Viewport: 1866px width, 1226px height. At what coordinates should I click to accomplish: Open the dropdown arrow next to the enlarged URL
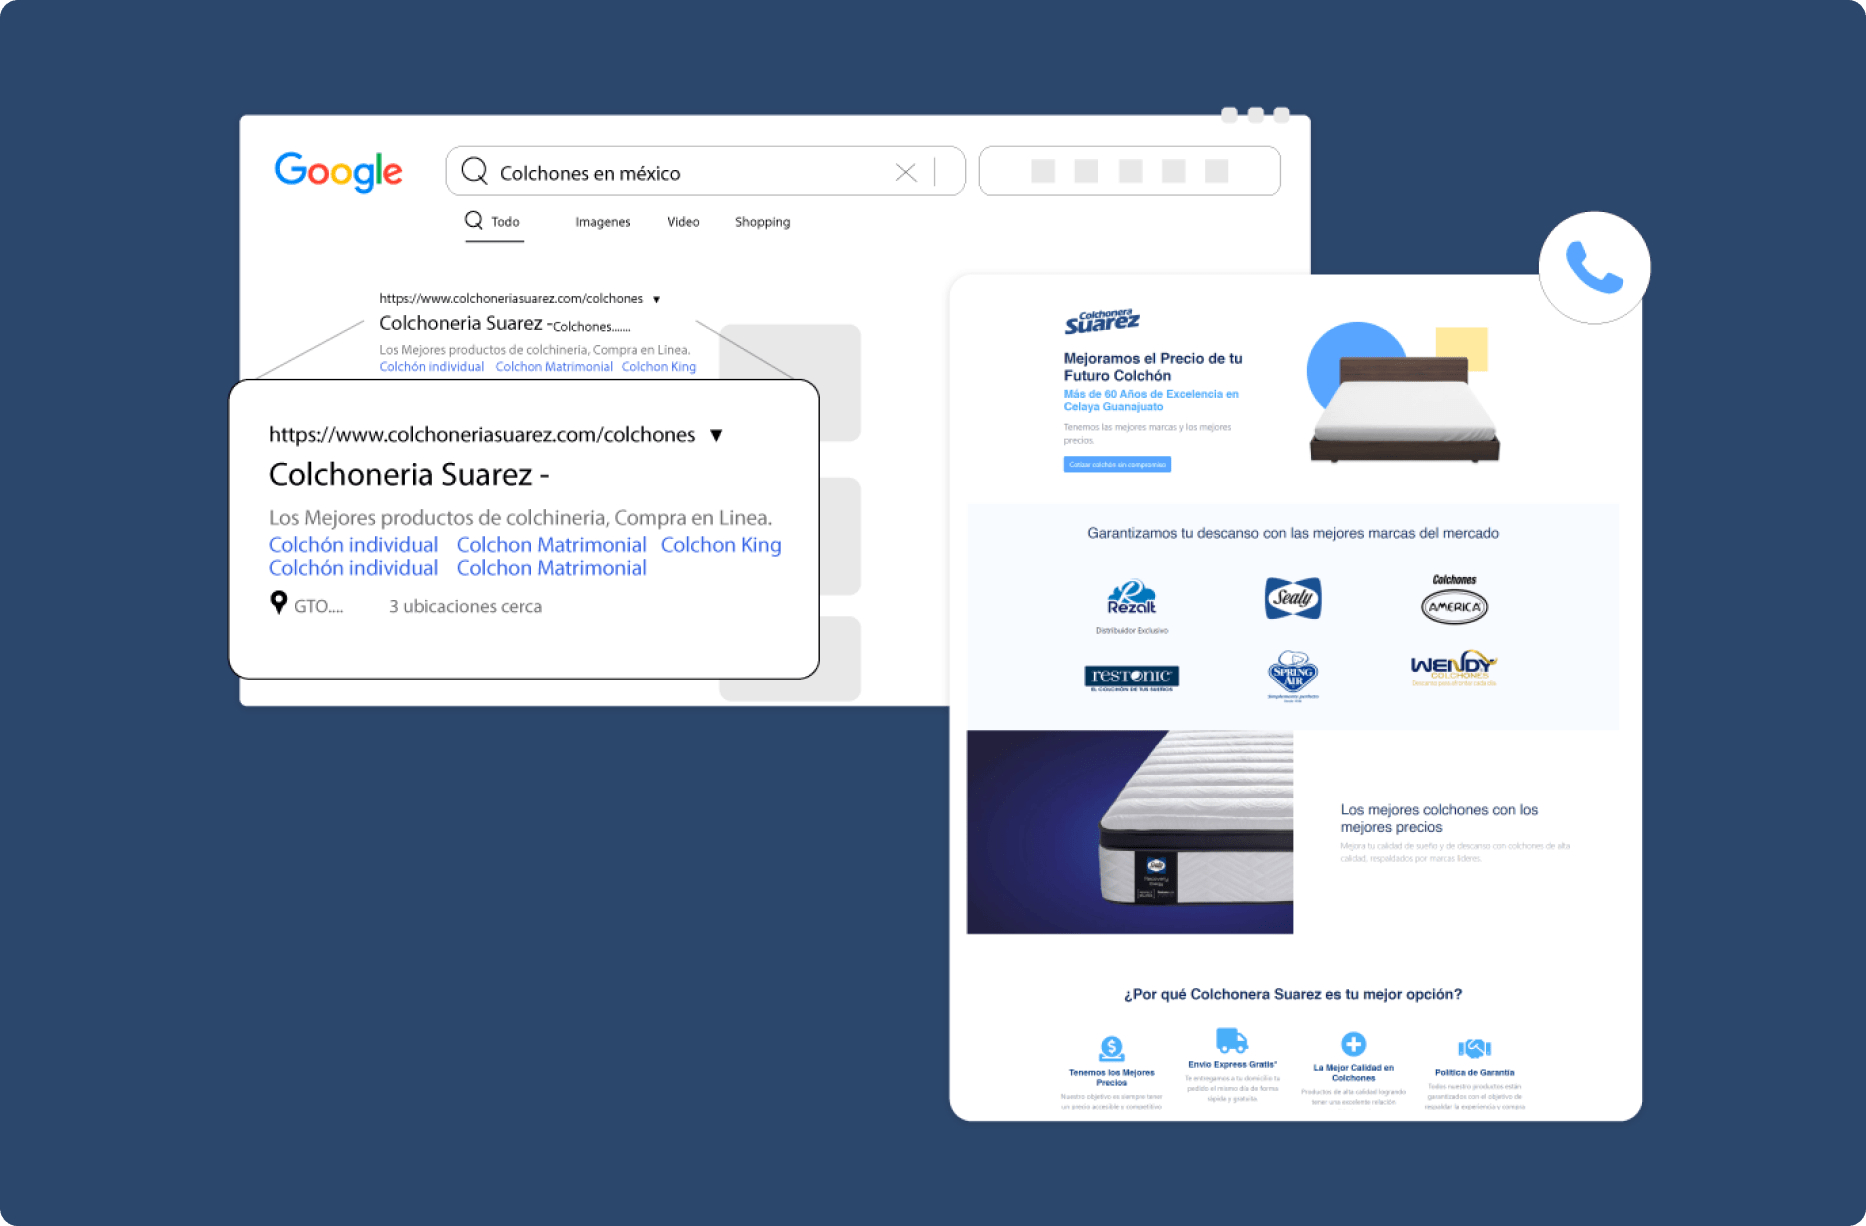click(x=716, y=435)
